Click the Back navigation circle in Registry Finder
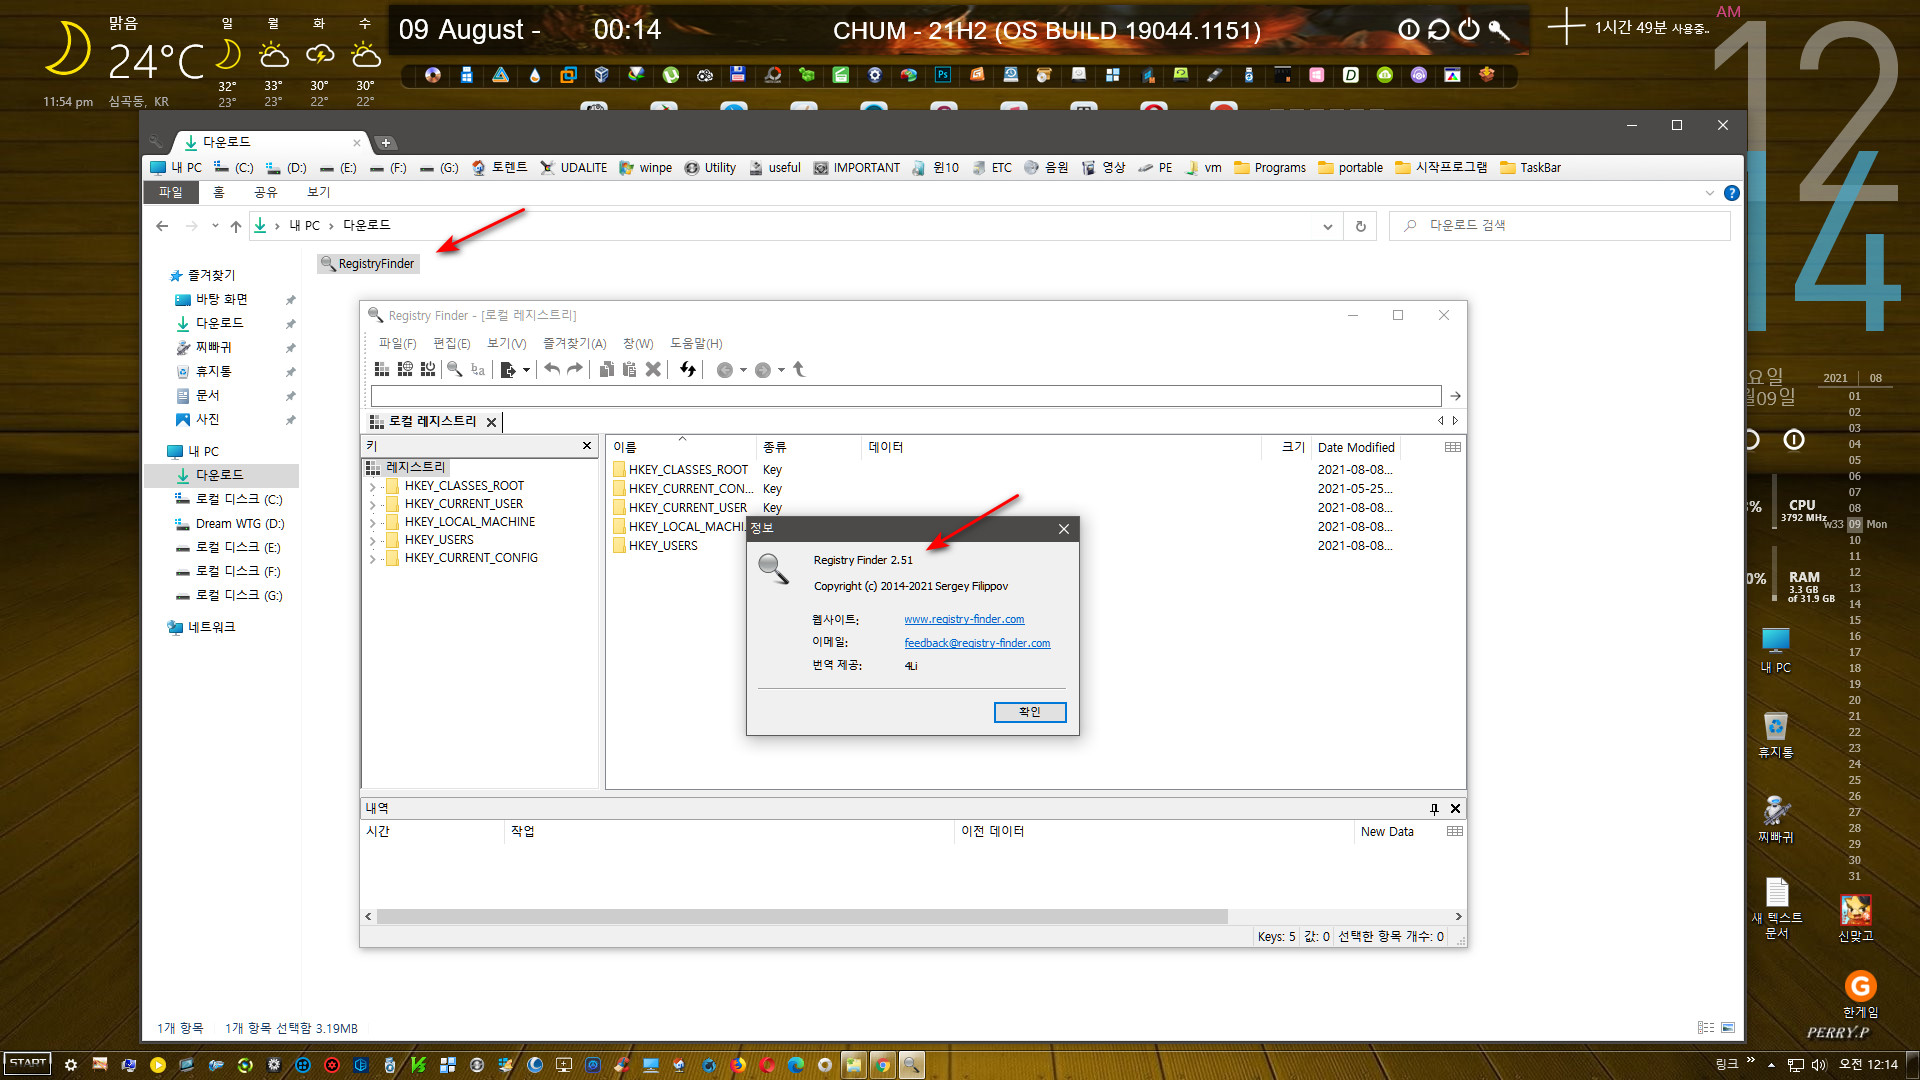Viewport: 1920px width, 1080px height. [725, 370]
